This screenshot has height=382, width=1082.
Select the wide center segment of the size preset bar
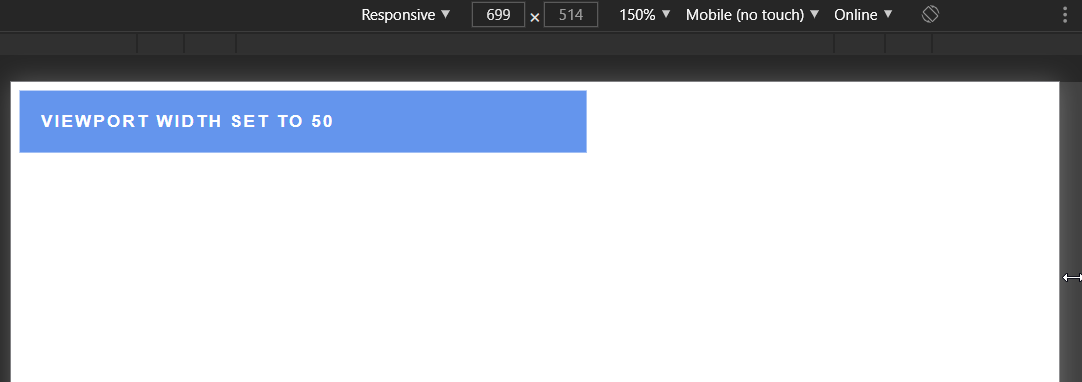(535, 43)
